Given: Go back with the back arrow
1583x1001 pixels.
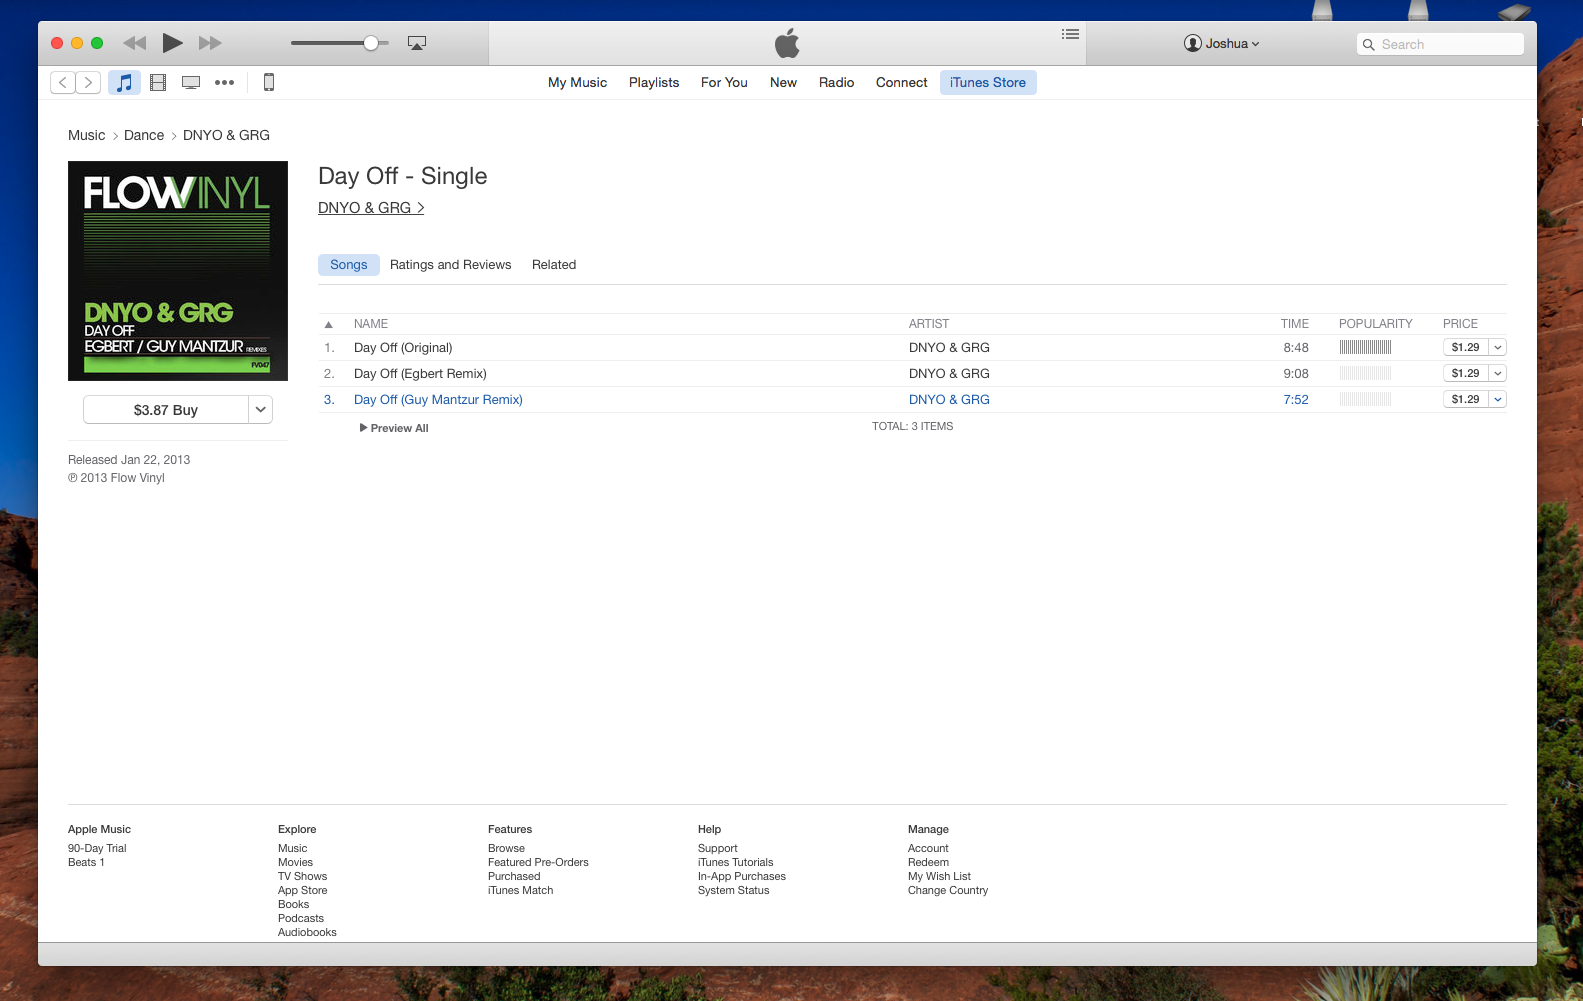Looking at the screenshot, I should pos(63,83).
